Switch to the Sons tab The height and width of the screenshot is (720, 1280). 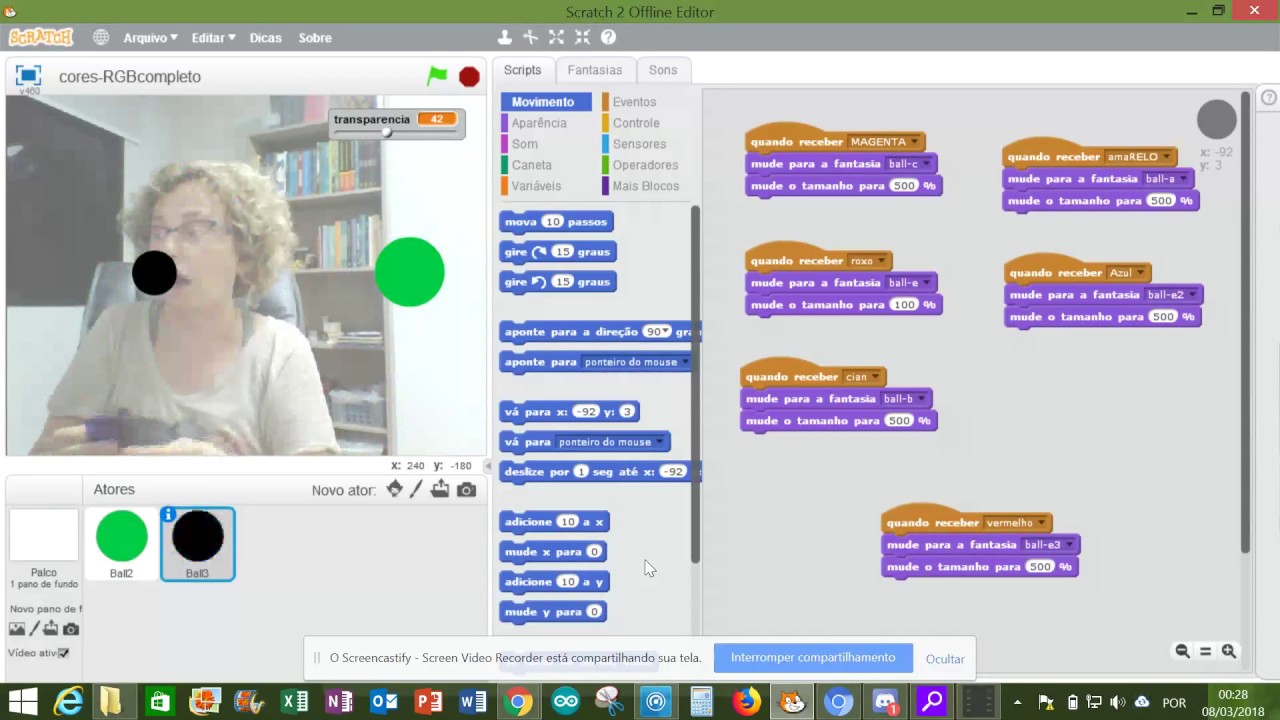[663, 70]
